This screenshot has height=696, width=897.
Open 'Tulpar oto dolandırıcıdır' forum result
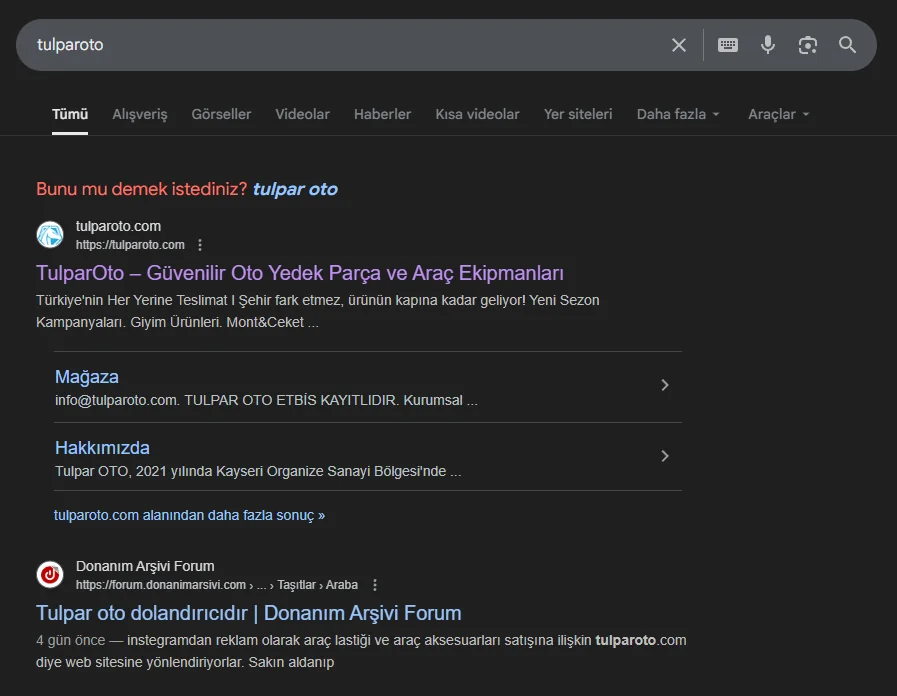(x=248, y=613)
